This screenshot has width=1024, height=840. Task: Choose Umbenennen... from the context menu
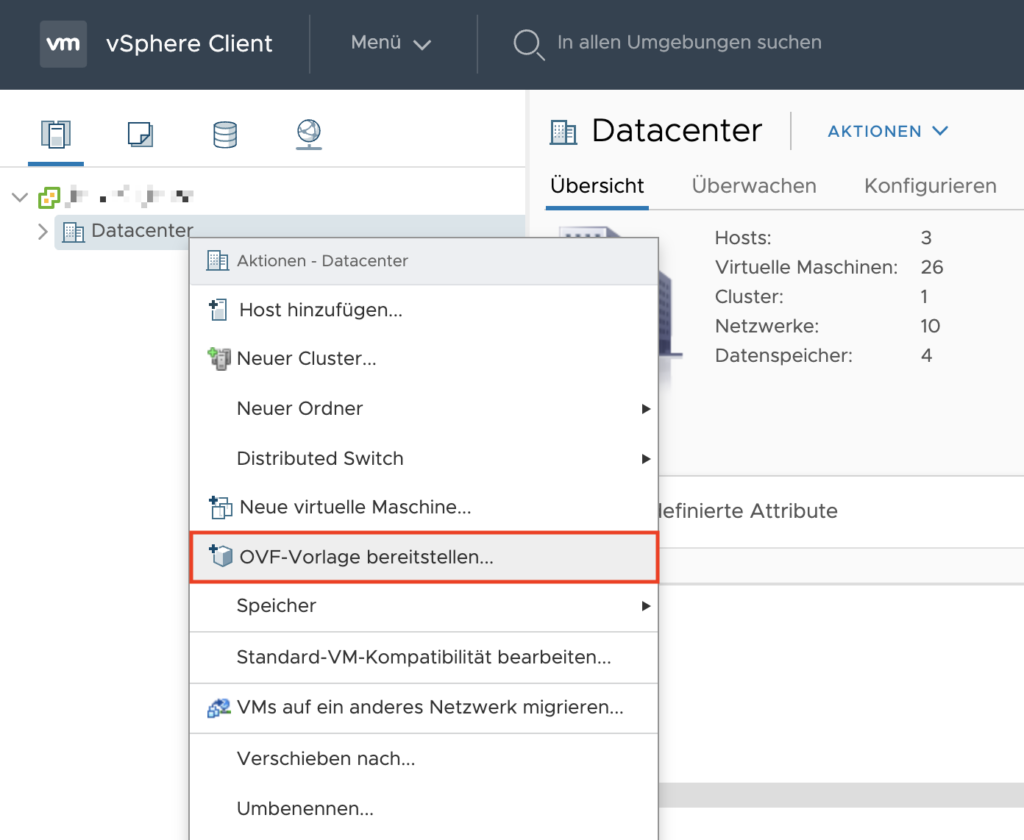coord(424,809)
